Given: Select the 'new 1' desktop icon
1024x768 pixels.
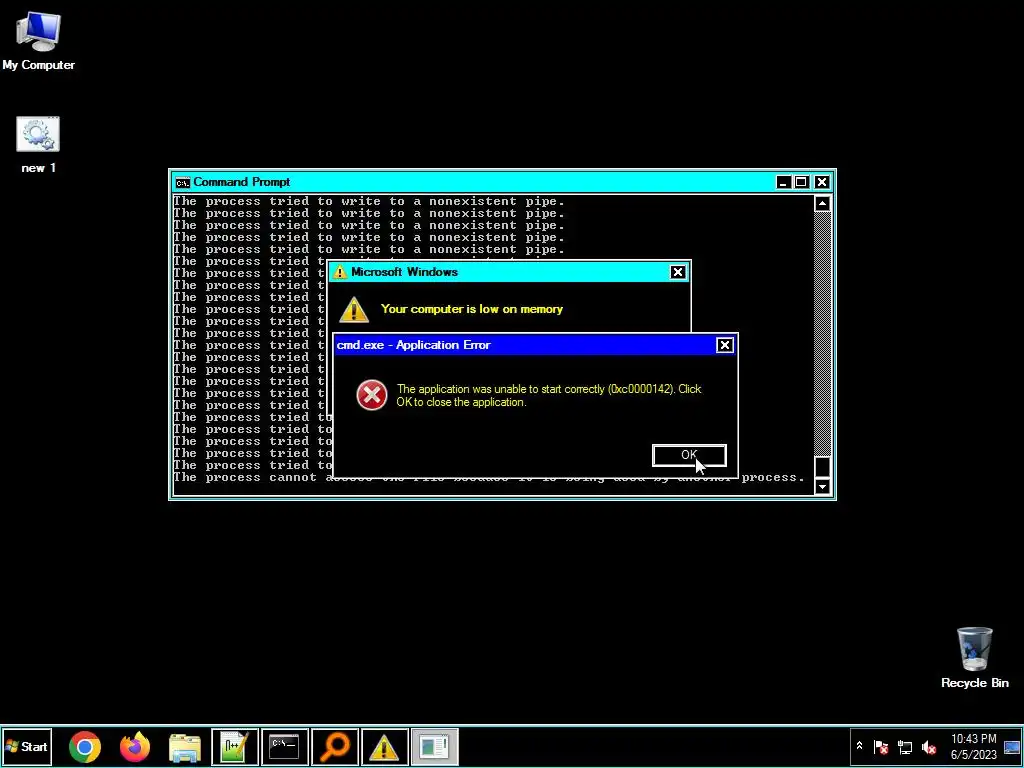Looking at the screenshot, I should tap(38, 145).
